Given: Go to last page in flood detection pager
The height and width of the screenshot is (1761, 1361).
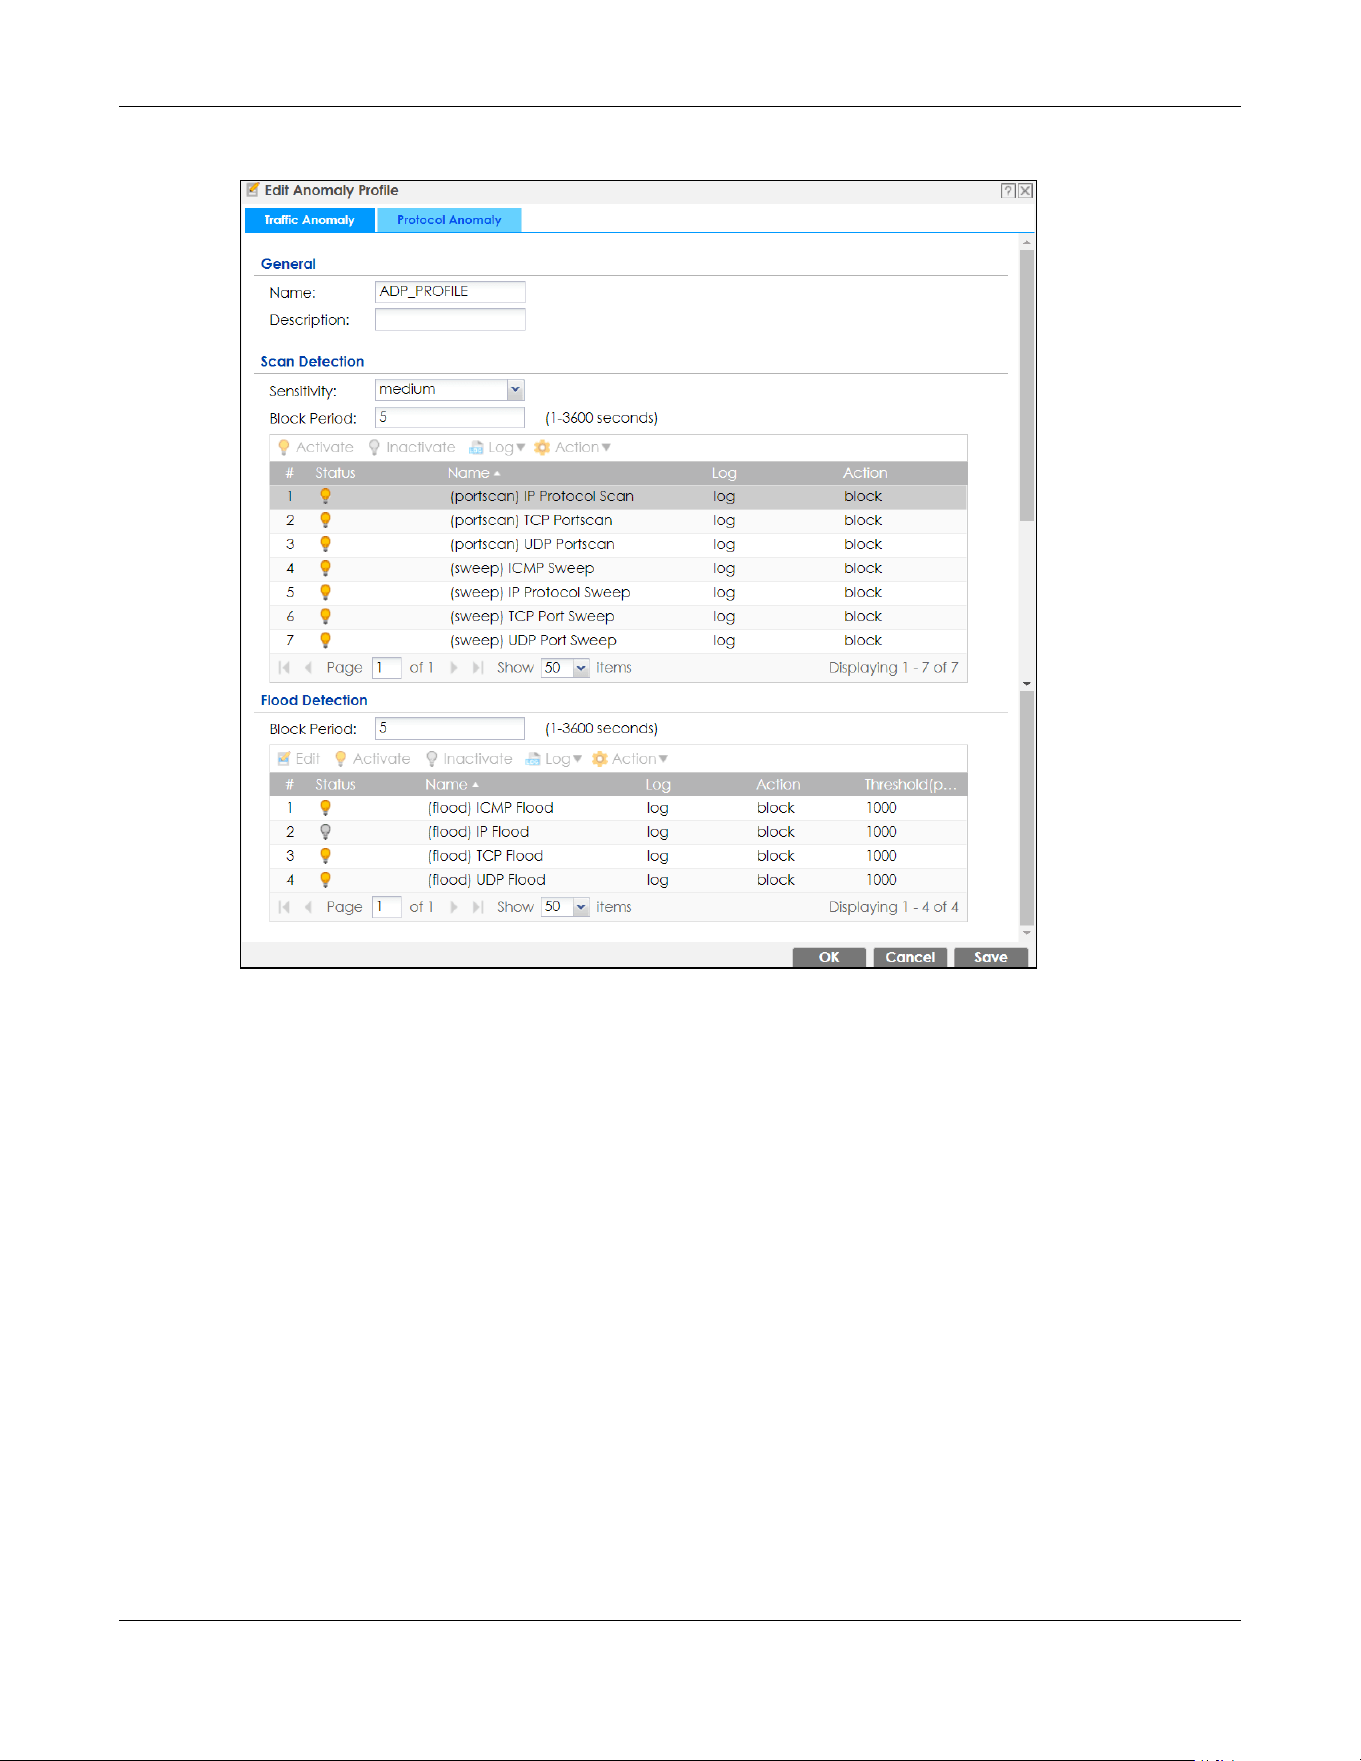Looking at the screenshot, I should click(478, 907).
